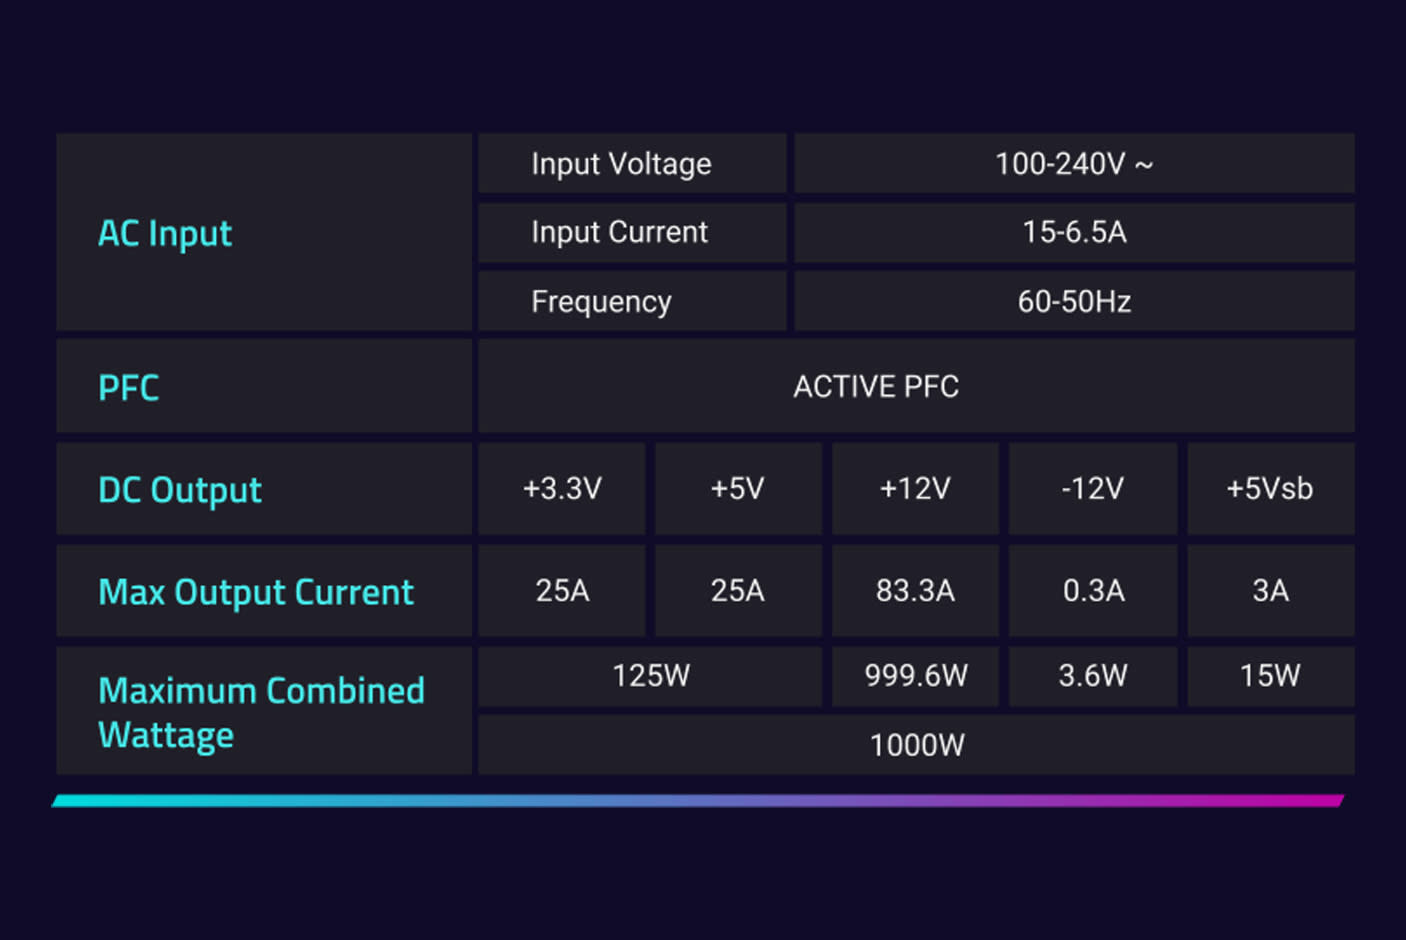Click the +5Vsb column cell
This screenshot has width=1406, height=940.
[1269, 489]
